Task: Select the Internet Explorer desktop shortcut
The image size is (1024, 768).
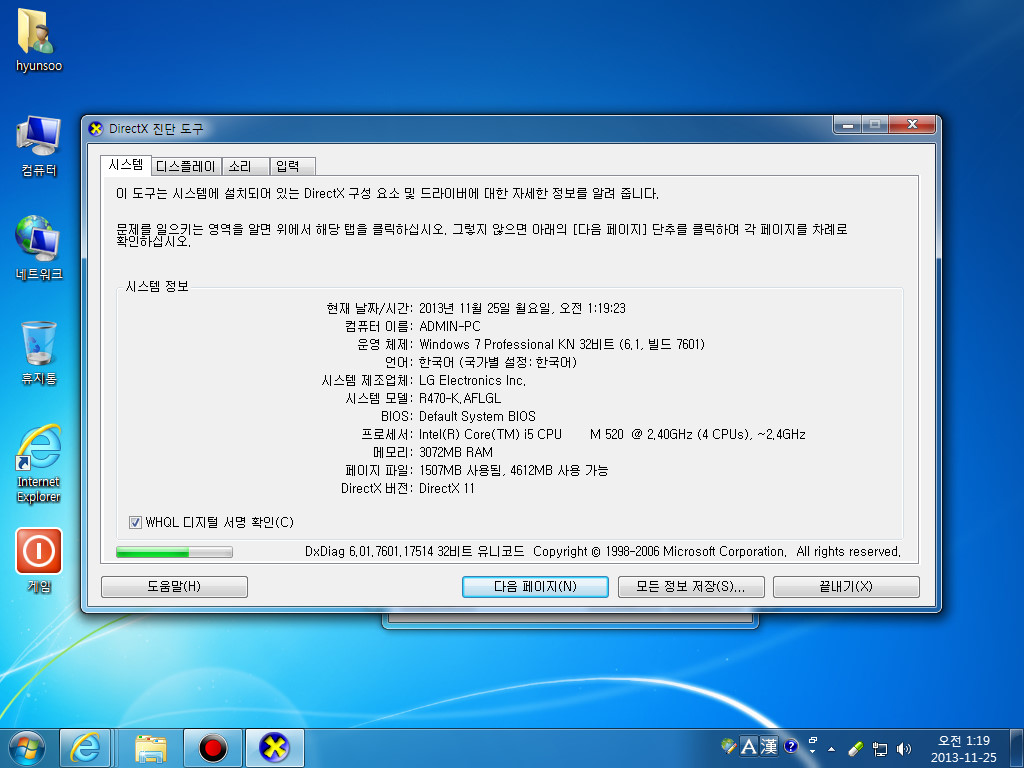Action: tap(39, 464)
